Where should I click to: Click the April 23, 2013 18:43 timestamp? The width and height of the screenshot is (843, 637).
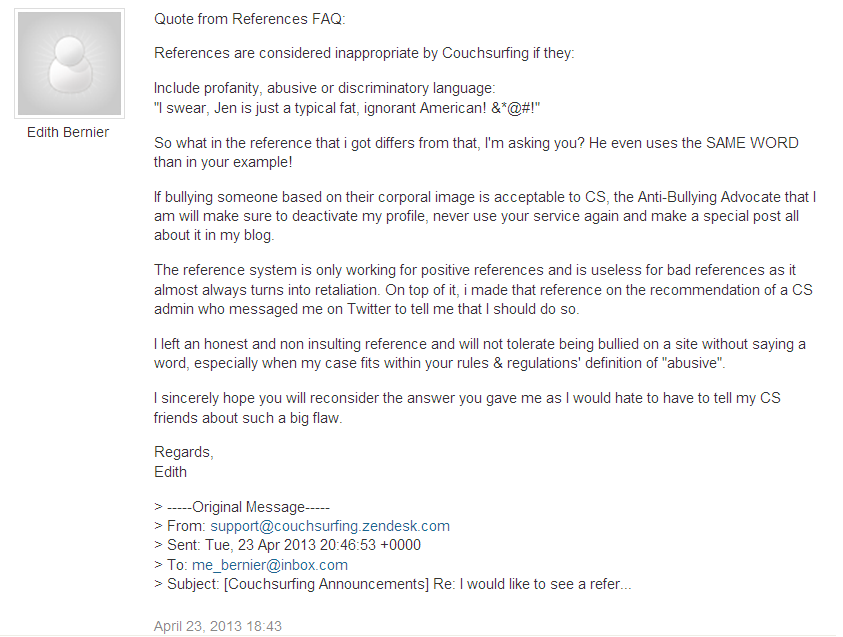[218, 626]
